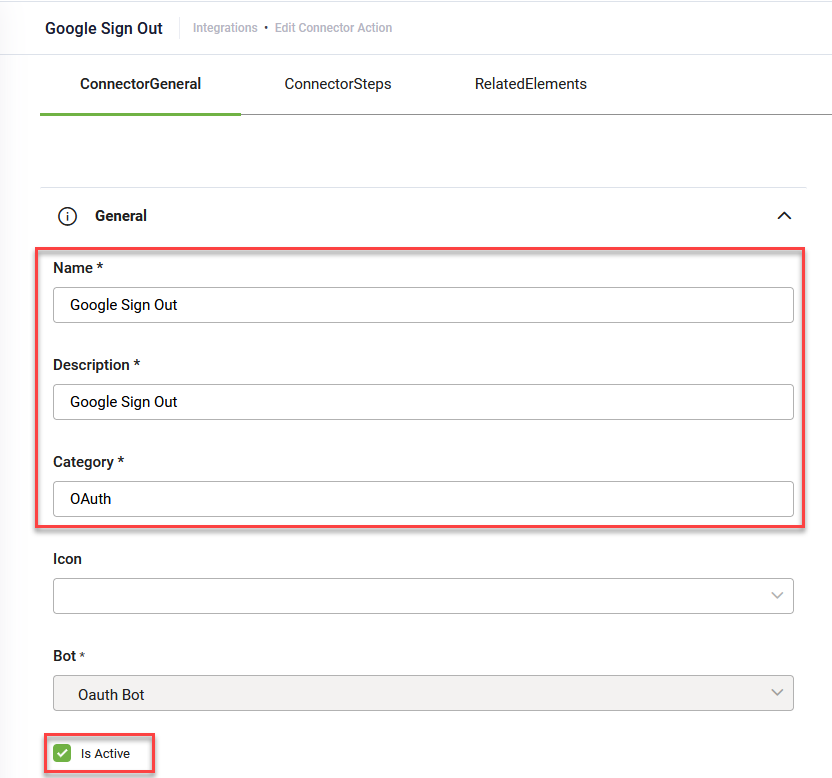
Task: Click the Oauth Bot selection box
Action: pyautogui.click(x=423, y=693)
